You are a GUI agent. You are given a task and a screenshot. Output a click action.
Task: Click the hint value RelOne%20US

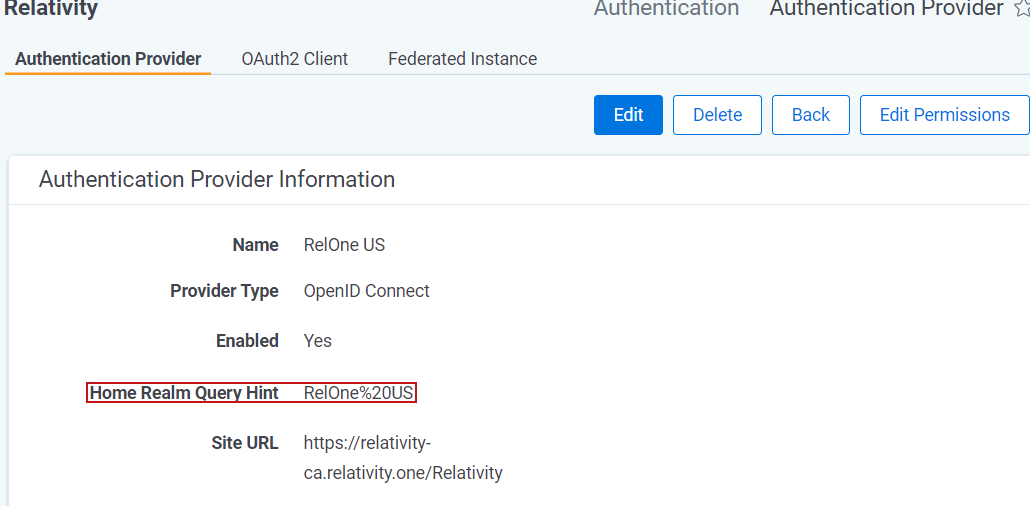tap(359, 393)
